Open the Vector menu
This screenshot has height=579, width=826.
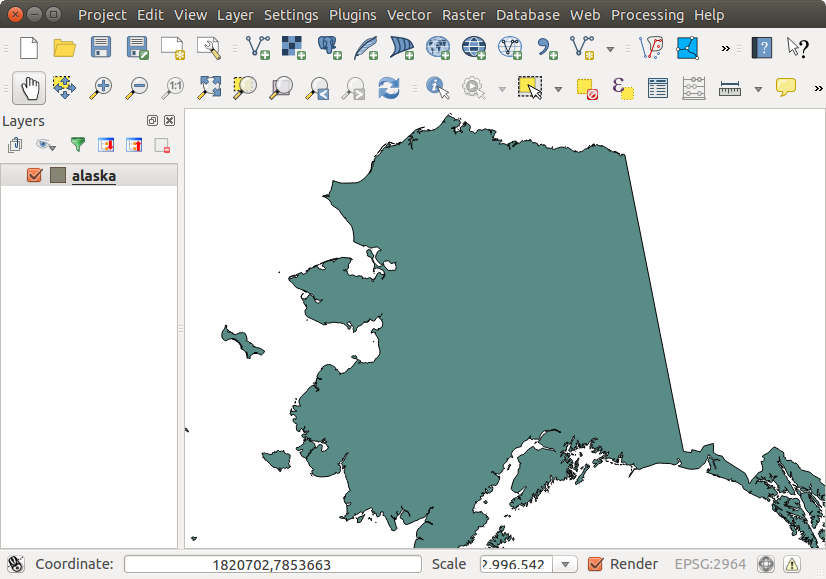(x=408, y=15)
